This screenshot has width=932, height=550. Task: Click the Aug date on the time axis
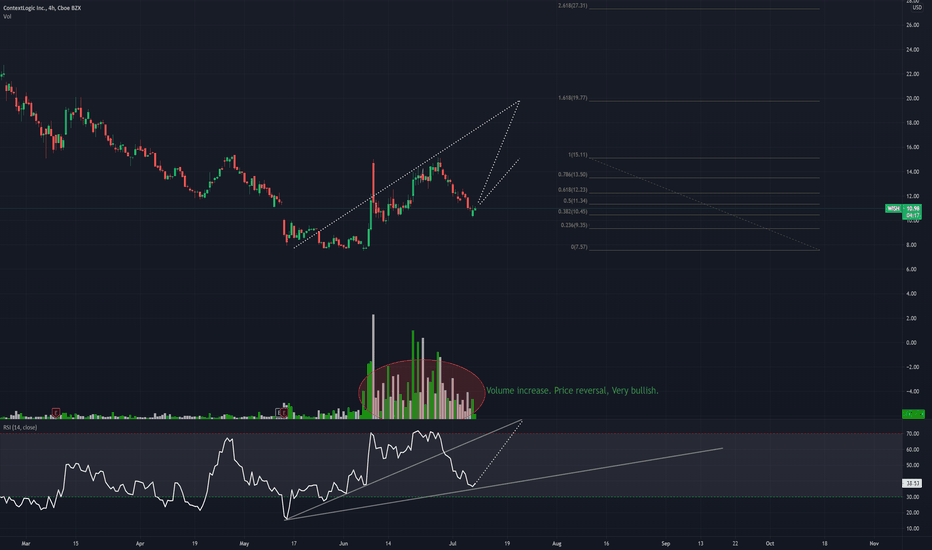tap(557, 543)
